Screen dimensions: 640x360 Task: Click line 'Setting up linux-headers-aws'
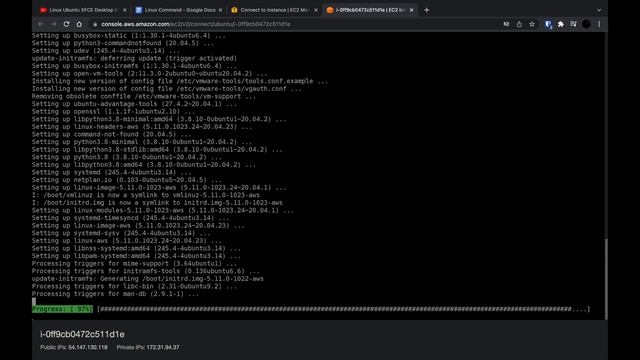click(x=142, y=127)
